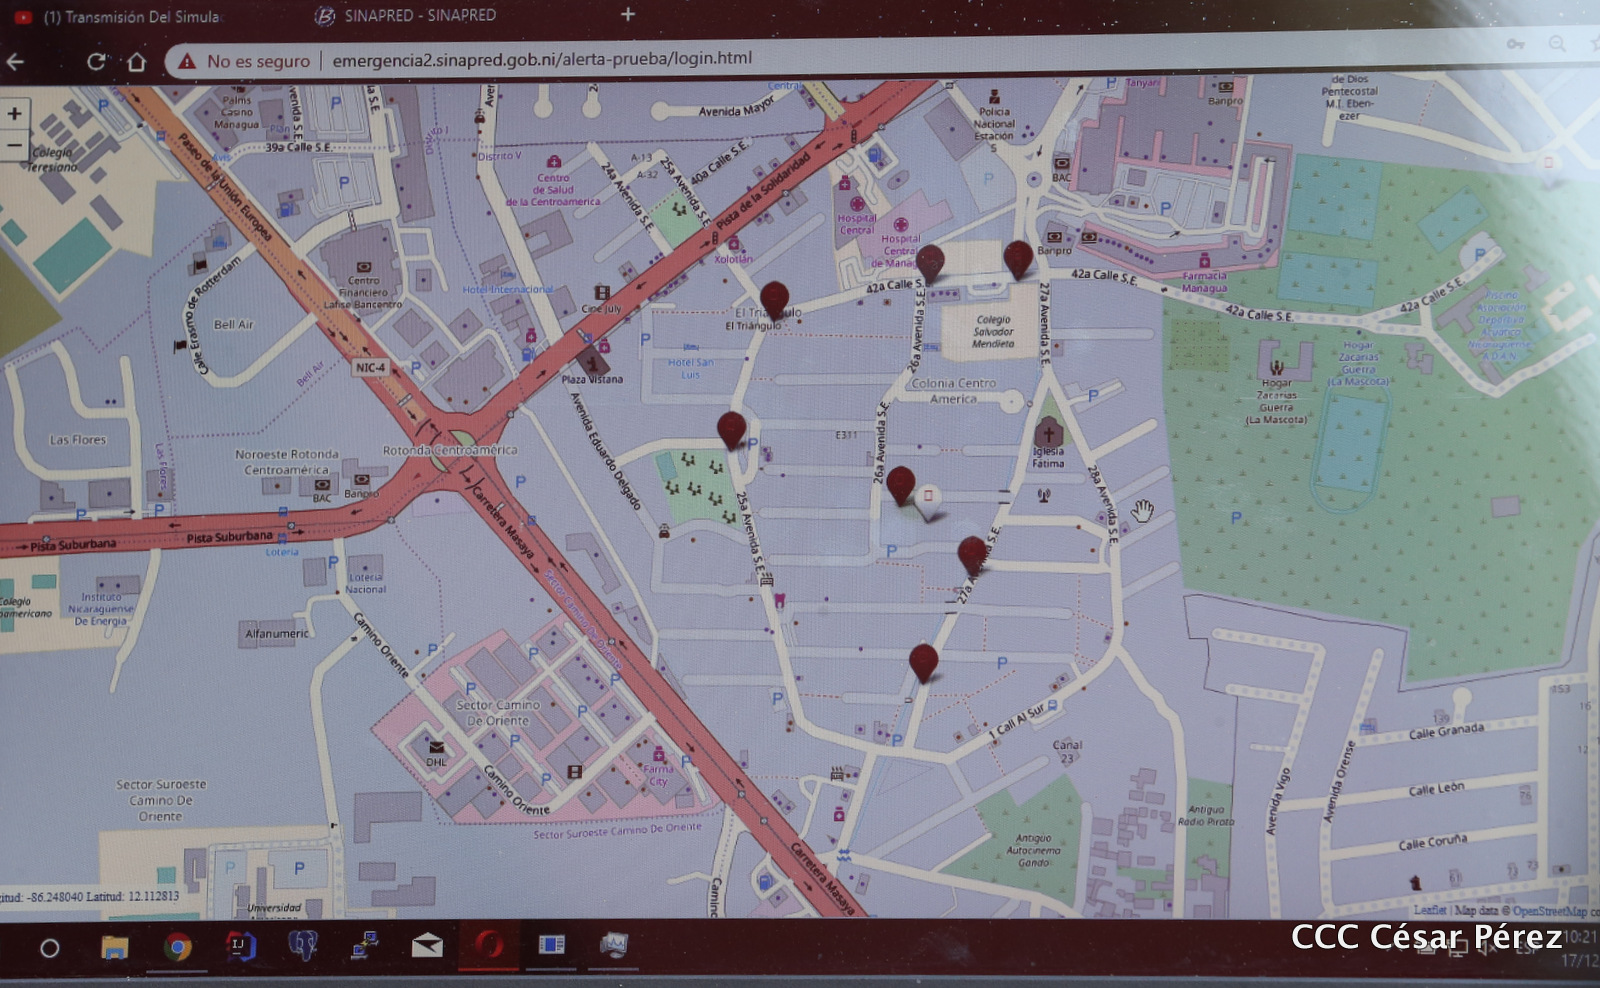Click the Pista Suburbana road label
This screenshot has height=988, width=1600.
[x=229, y=537]
